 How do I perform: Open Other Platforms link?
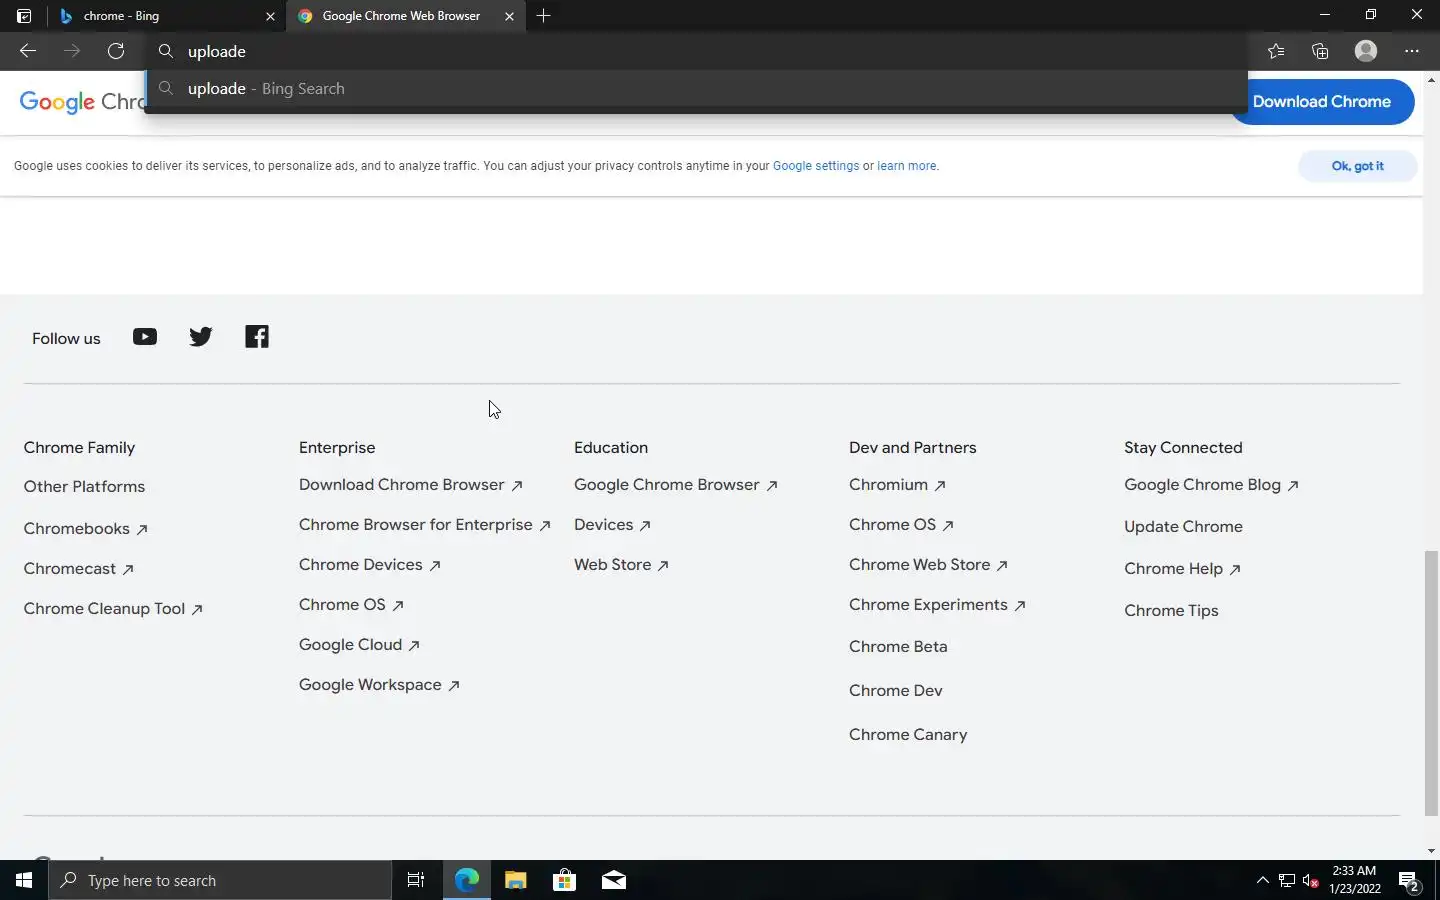[84, 487]
